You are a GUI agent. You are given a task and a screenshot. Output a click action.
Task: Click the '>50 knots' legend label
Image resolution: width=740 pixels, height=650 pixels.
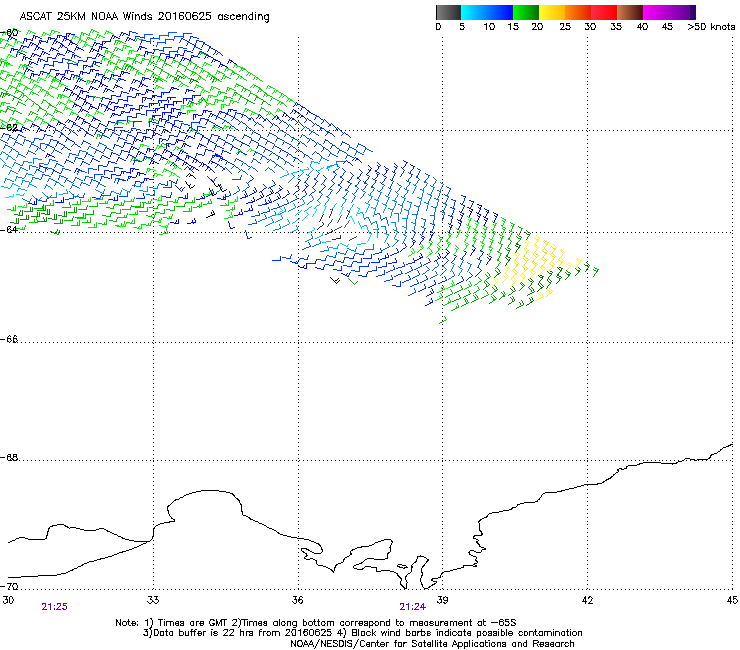tap(711, 27)
